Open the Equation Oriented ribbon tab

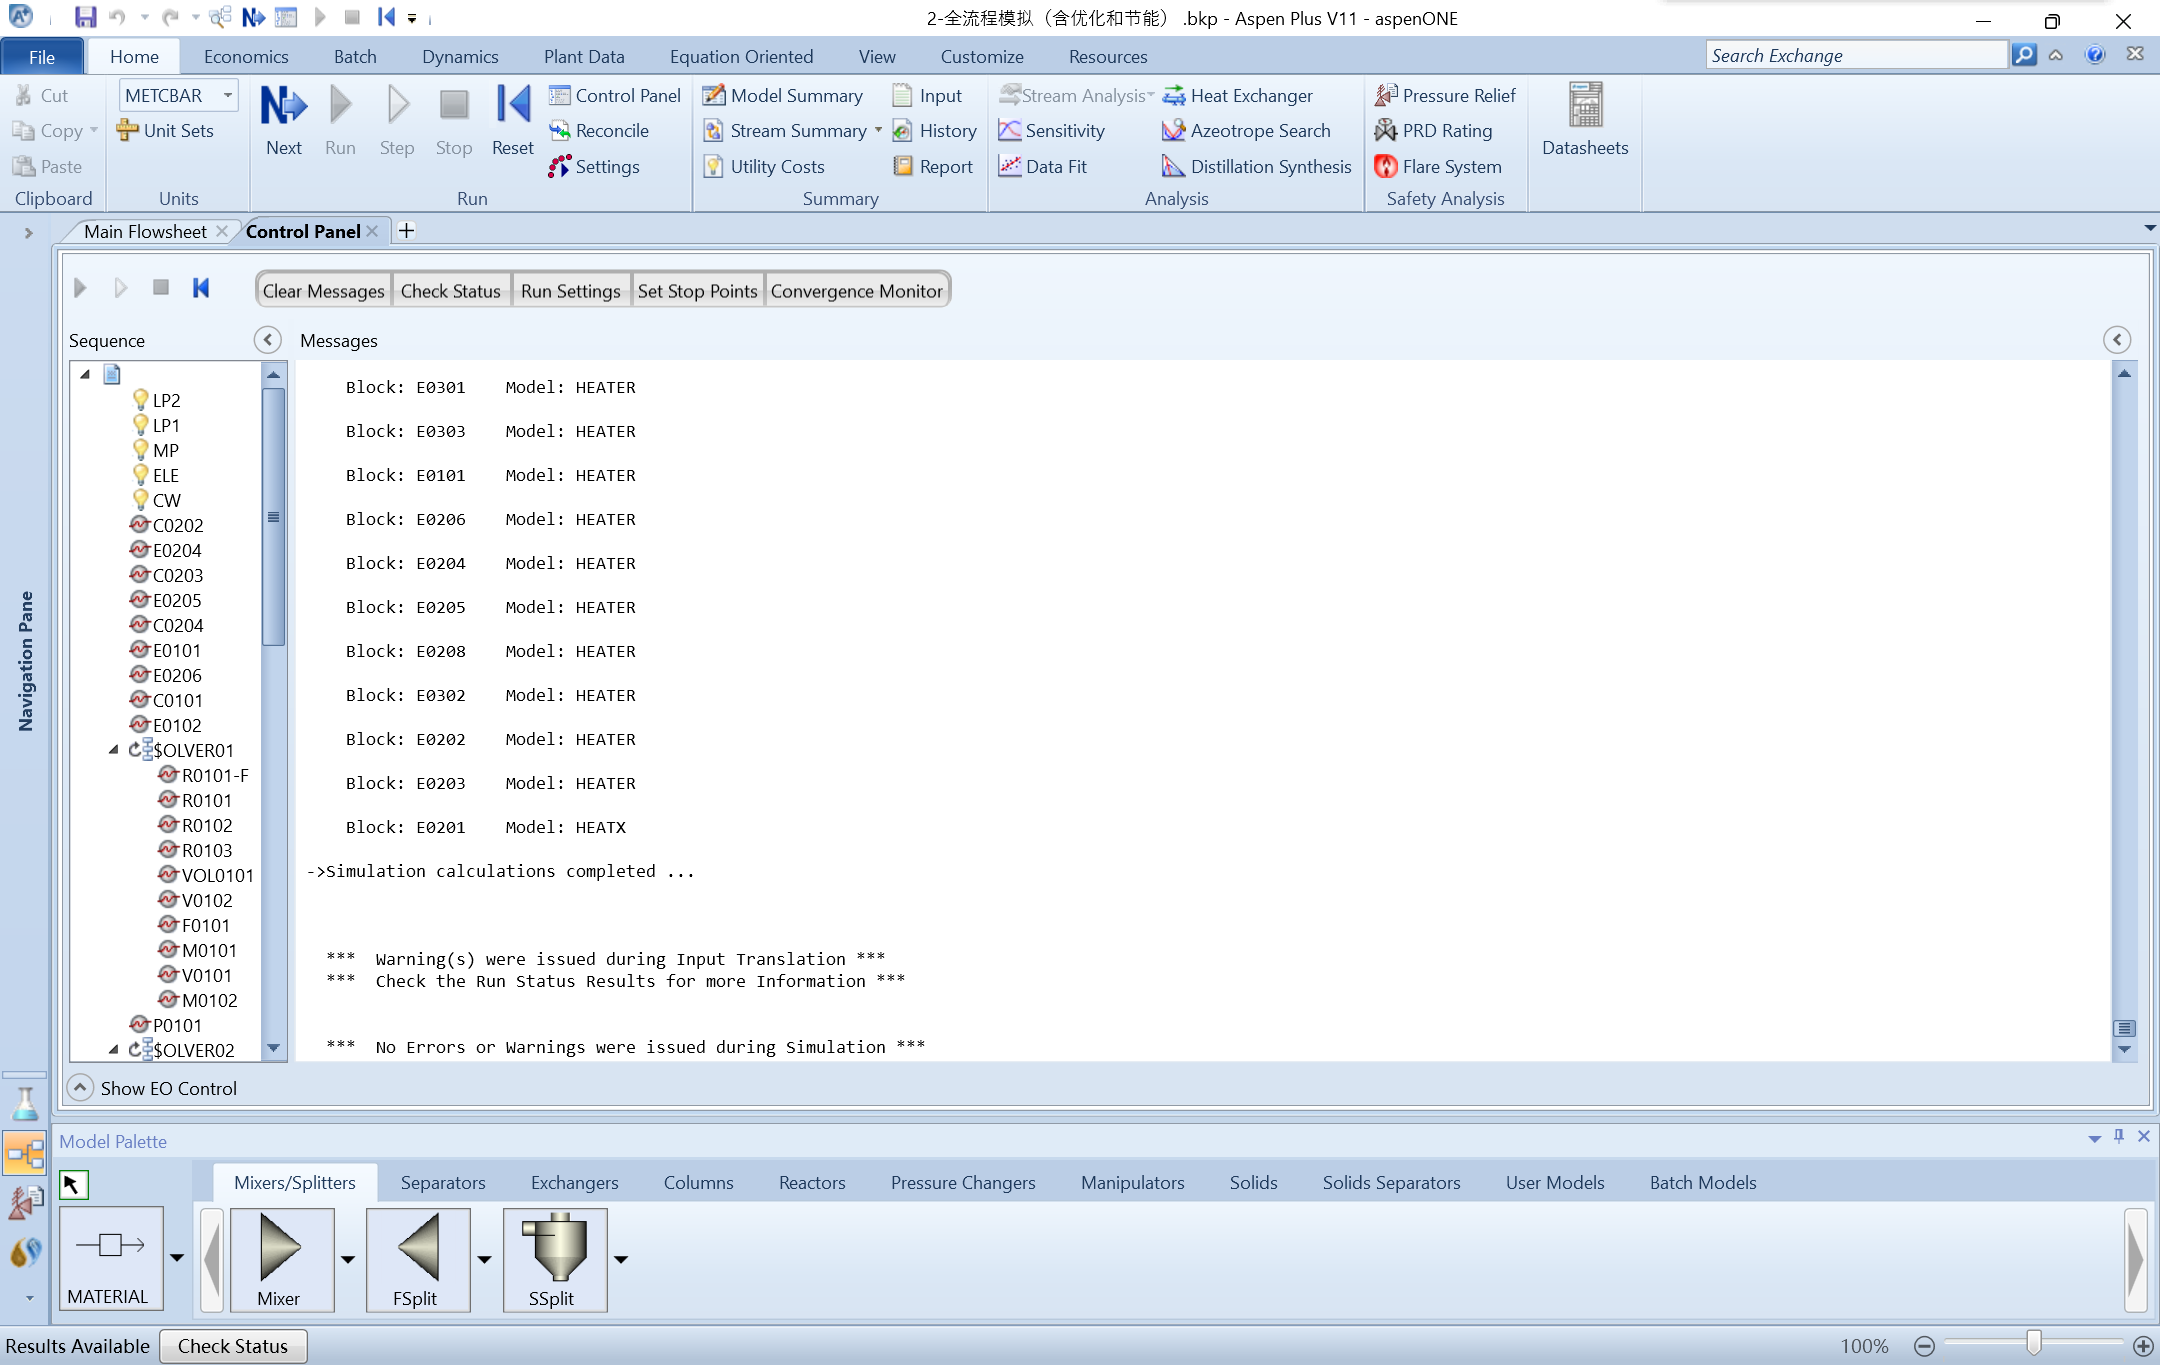pos(740,57)
